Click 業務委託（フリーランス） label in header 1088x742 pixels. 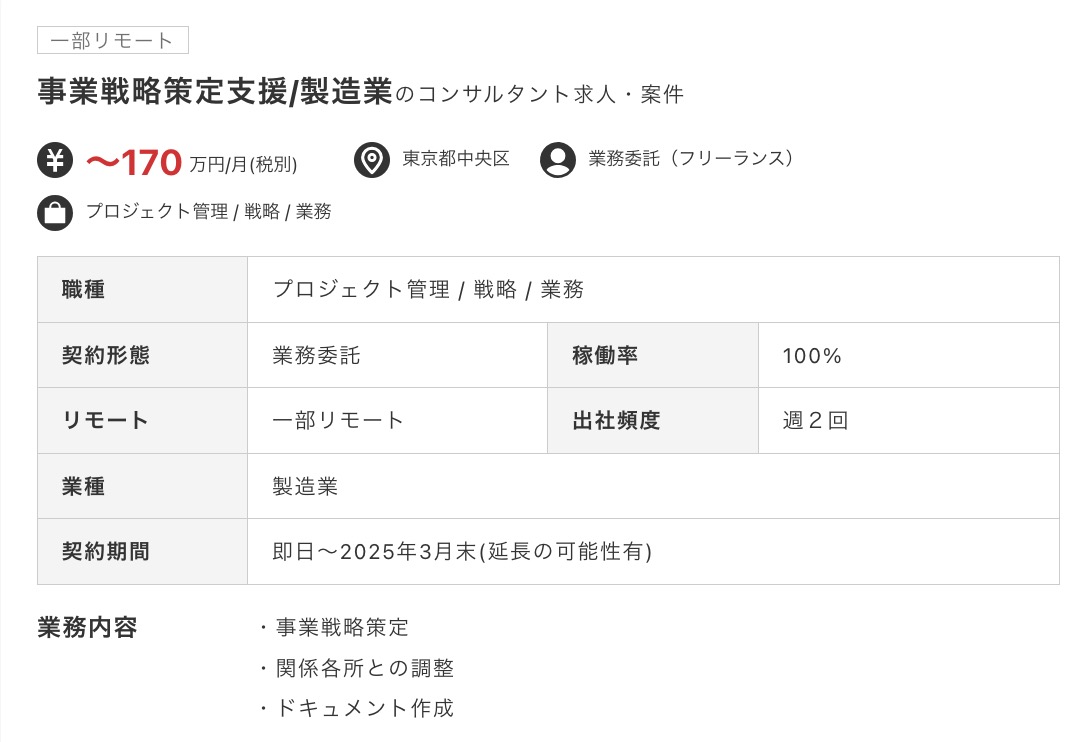pyautogui.click(x=692, y=159)
